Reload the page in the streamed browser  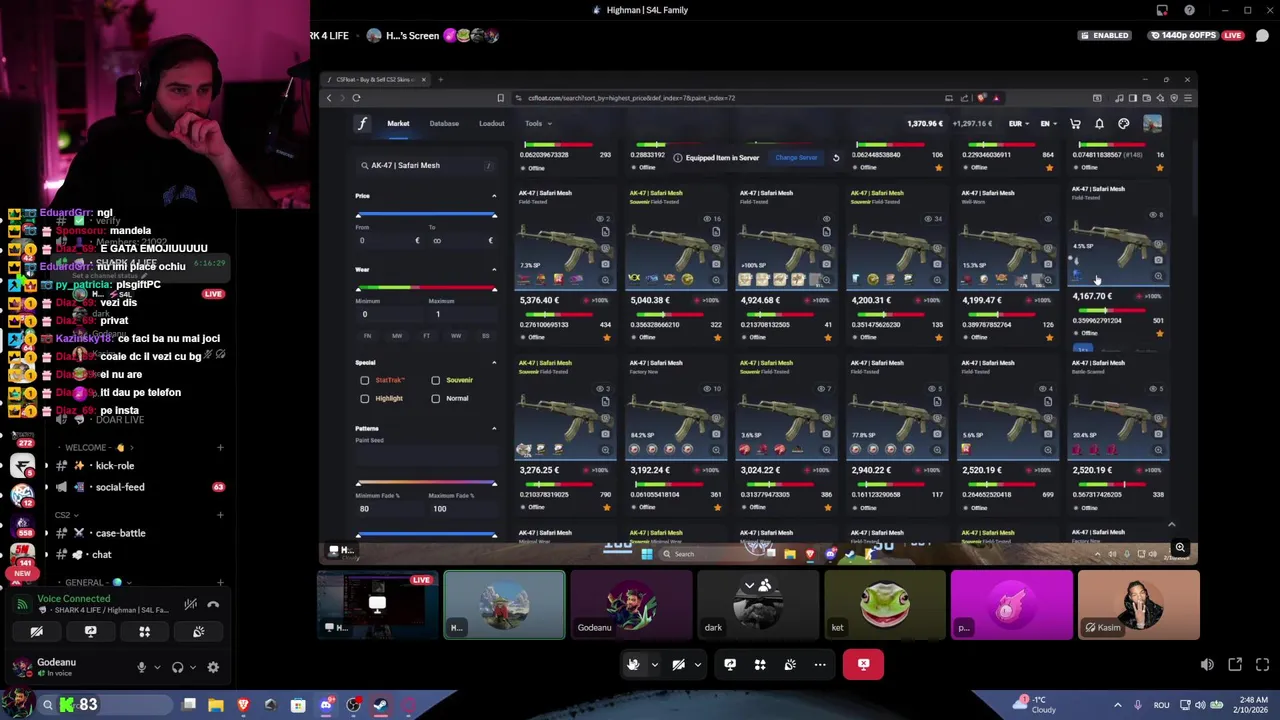pyautogui.click(x=356, y=98)
